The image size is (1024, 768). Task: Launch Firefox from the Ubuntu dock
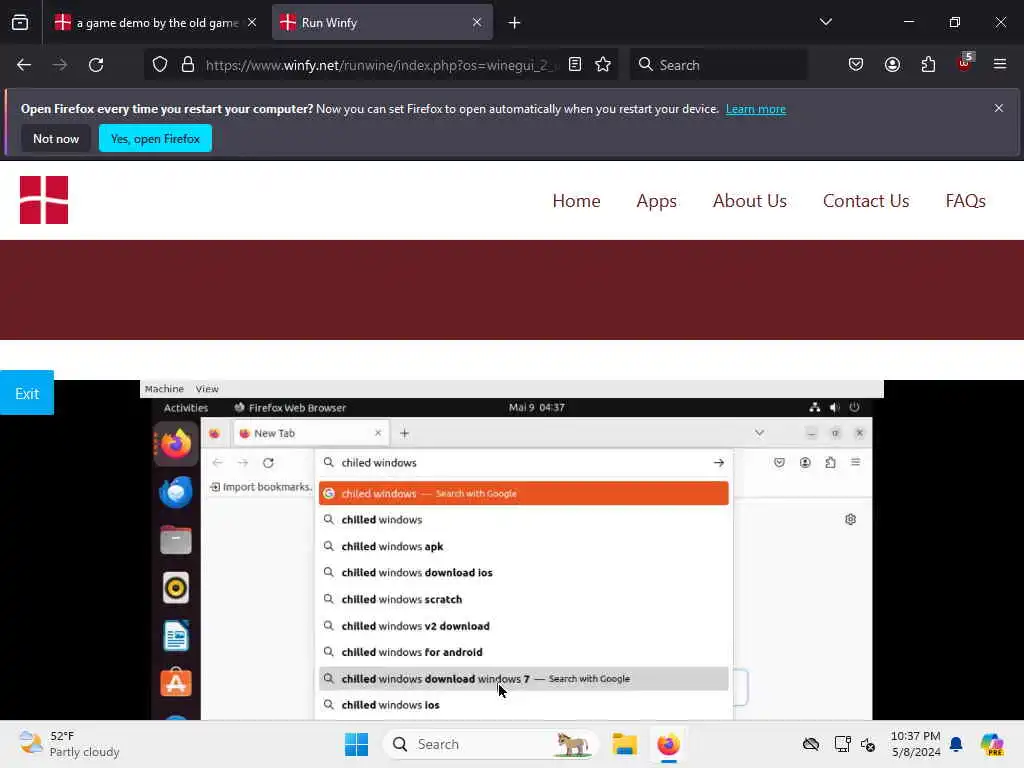pos(176,444)
